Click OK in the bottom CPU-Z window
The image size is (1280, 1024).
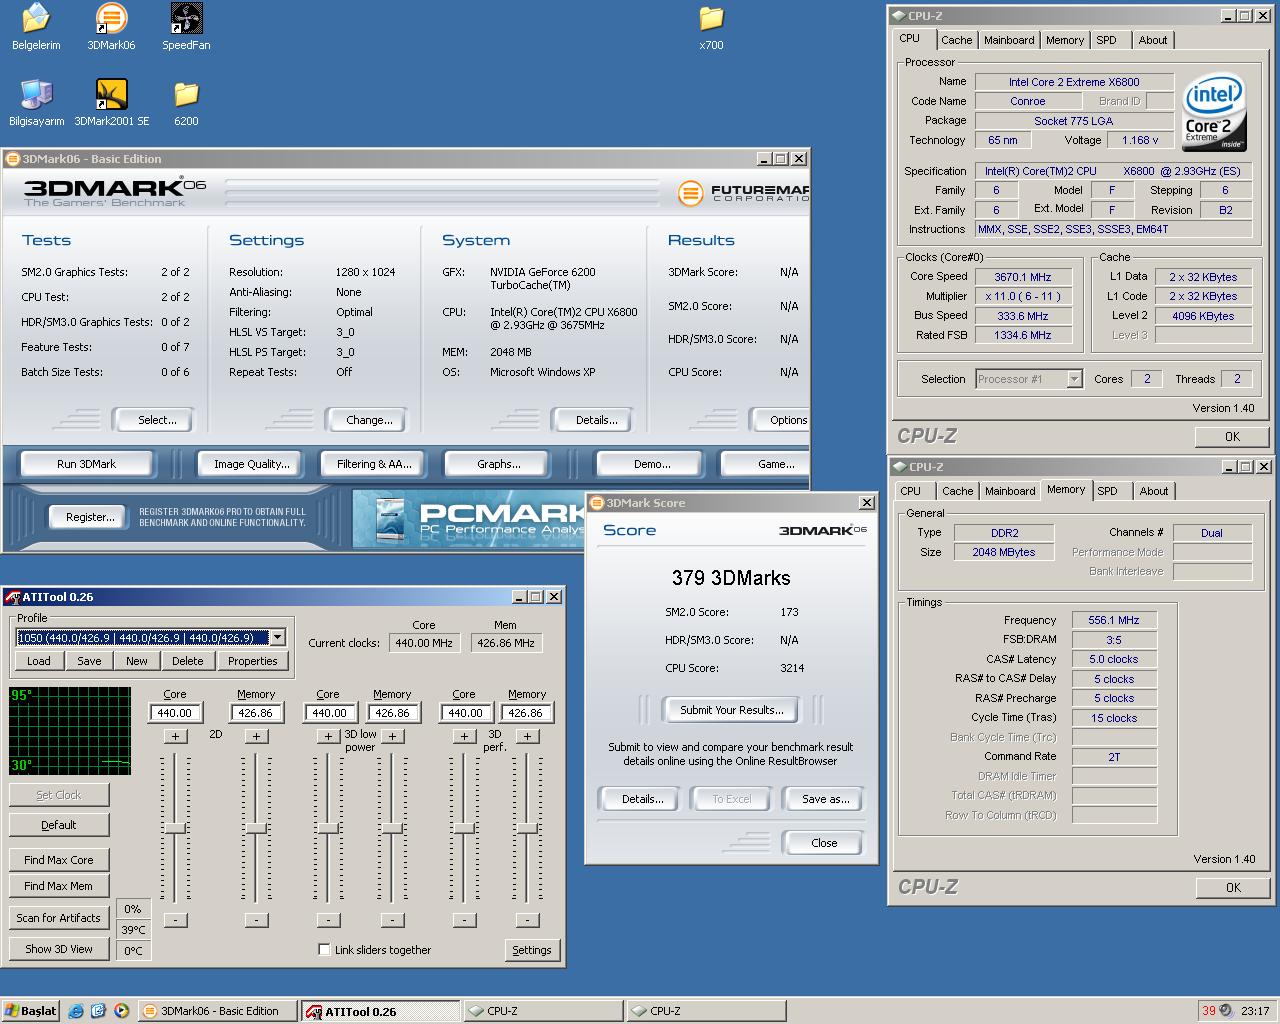point(1232,887)
